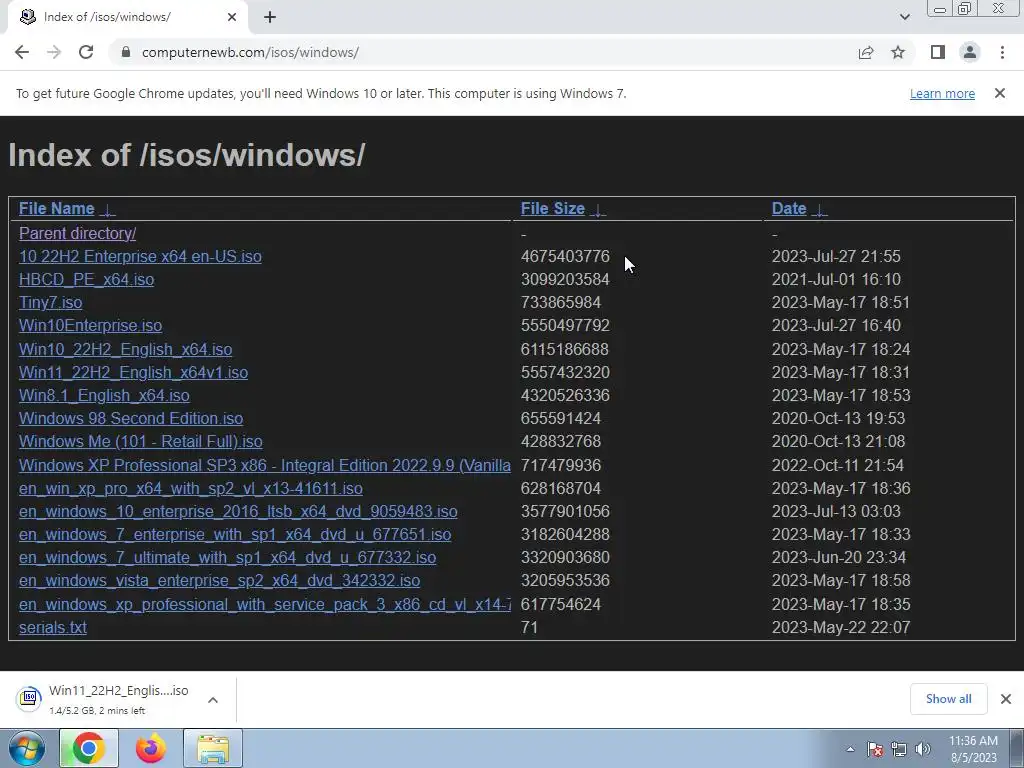Show hidden system tray icons
This screenshot has height=768, width=1024.
850,749
